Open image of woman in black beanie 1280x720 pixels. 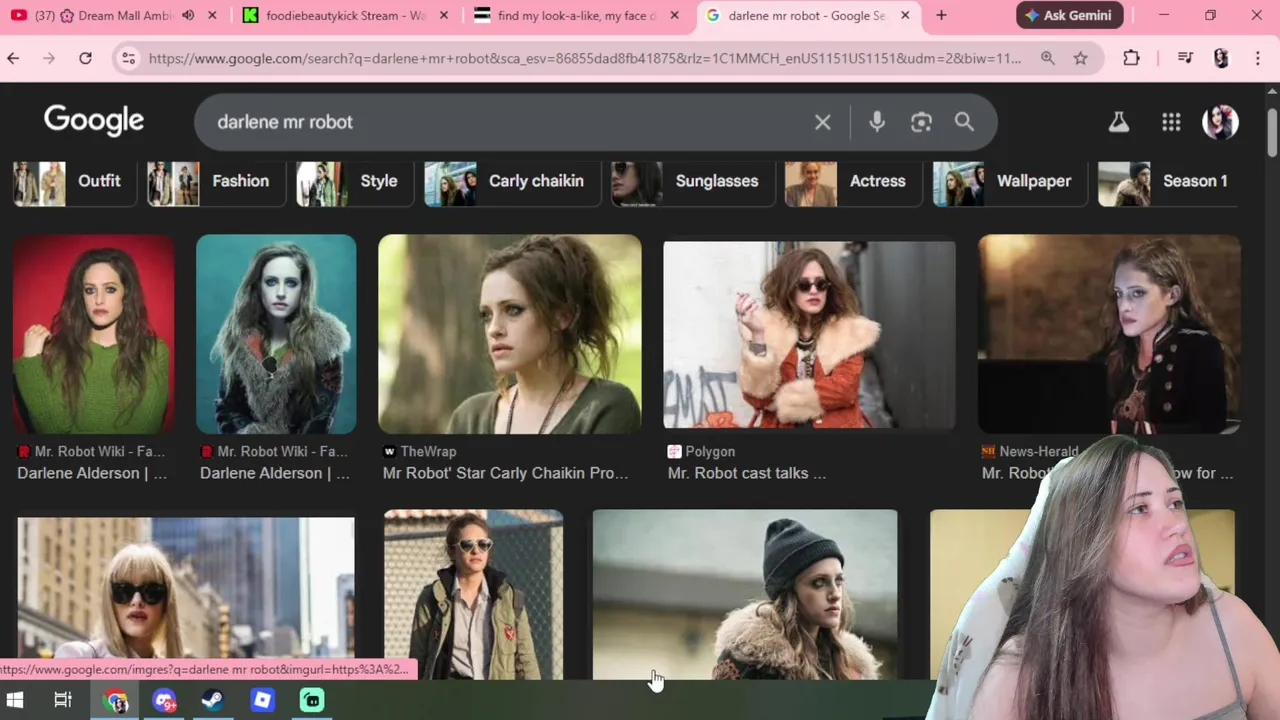click(745, 595)
